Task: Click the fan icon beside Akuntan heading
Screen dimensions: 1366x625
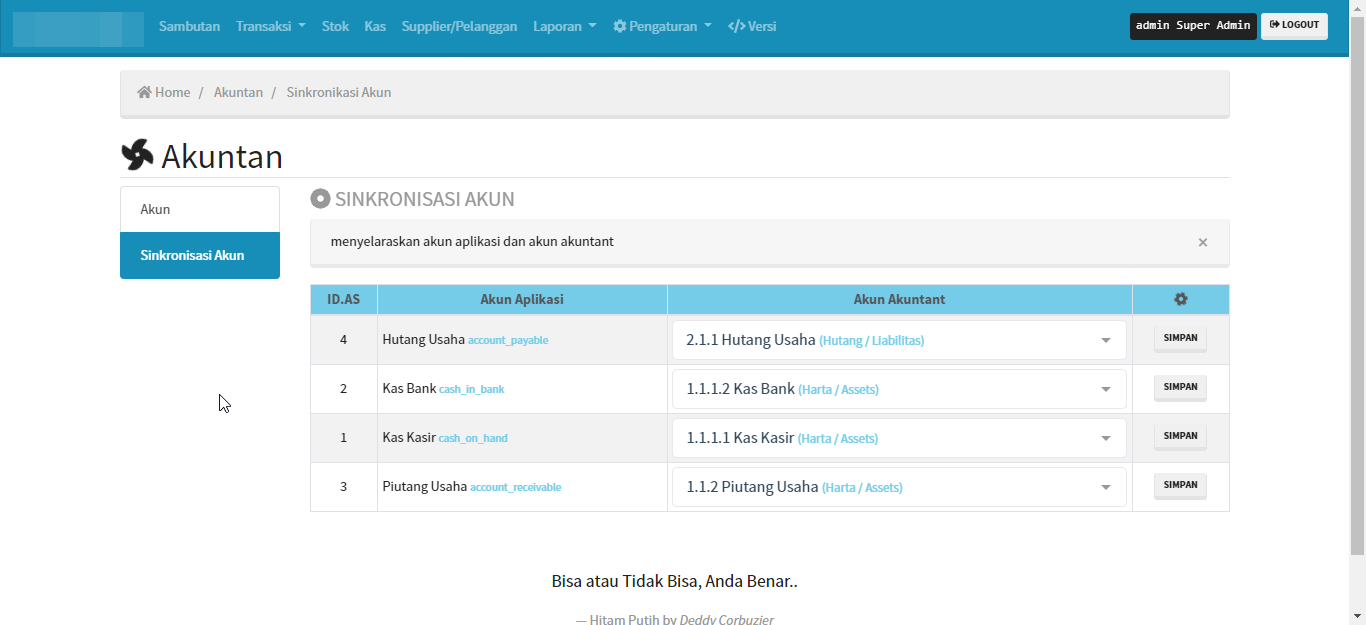Action: pos(137,155)
